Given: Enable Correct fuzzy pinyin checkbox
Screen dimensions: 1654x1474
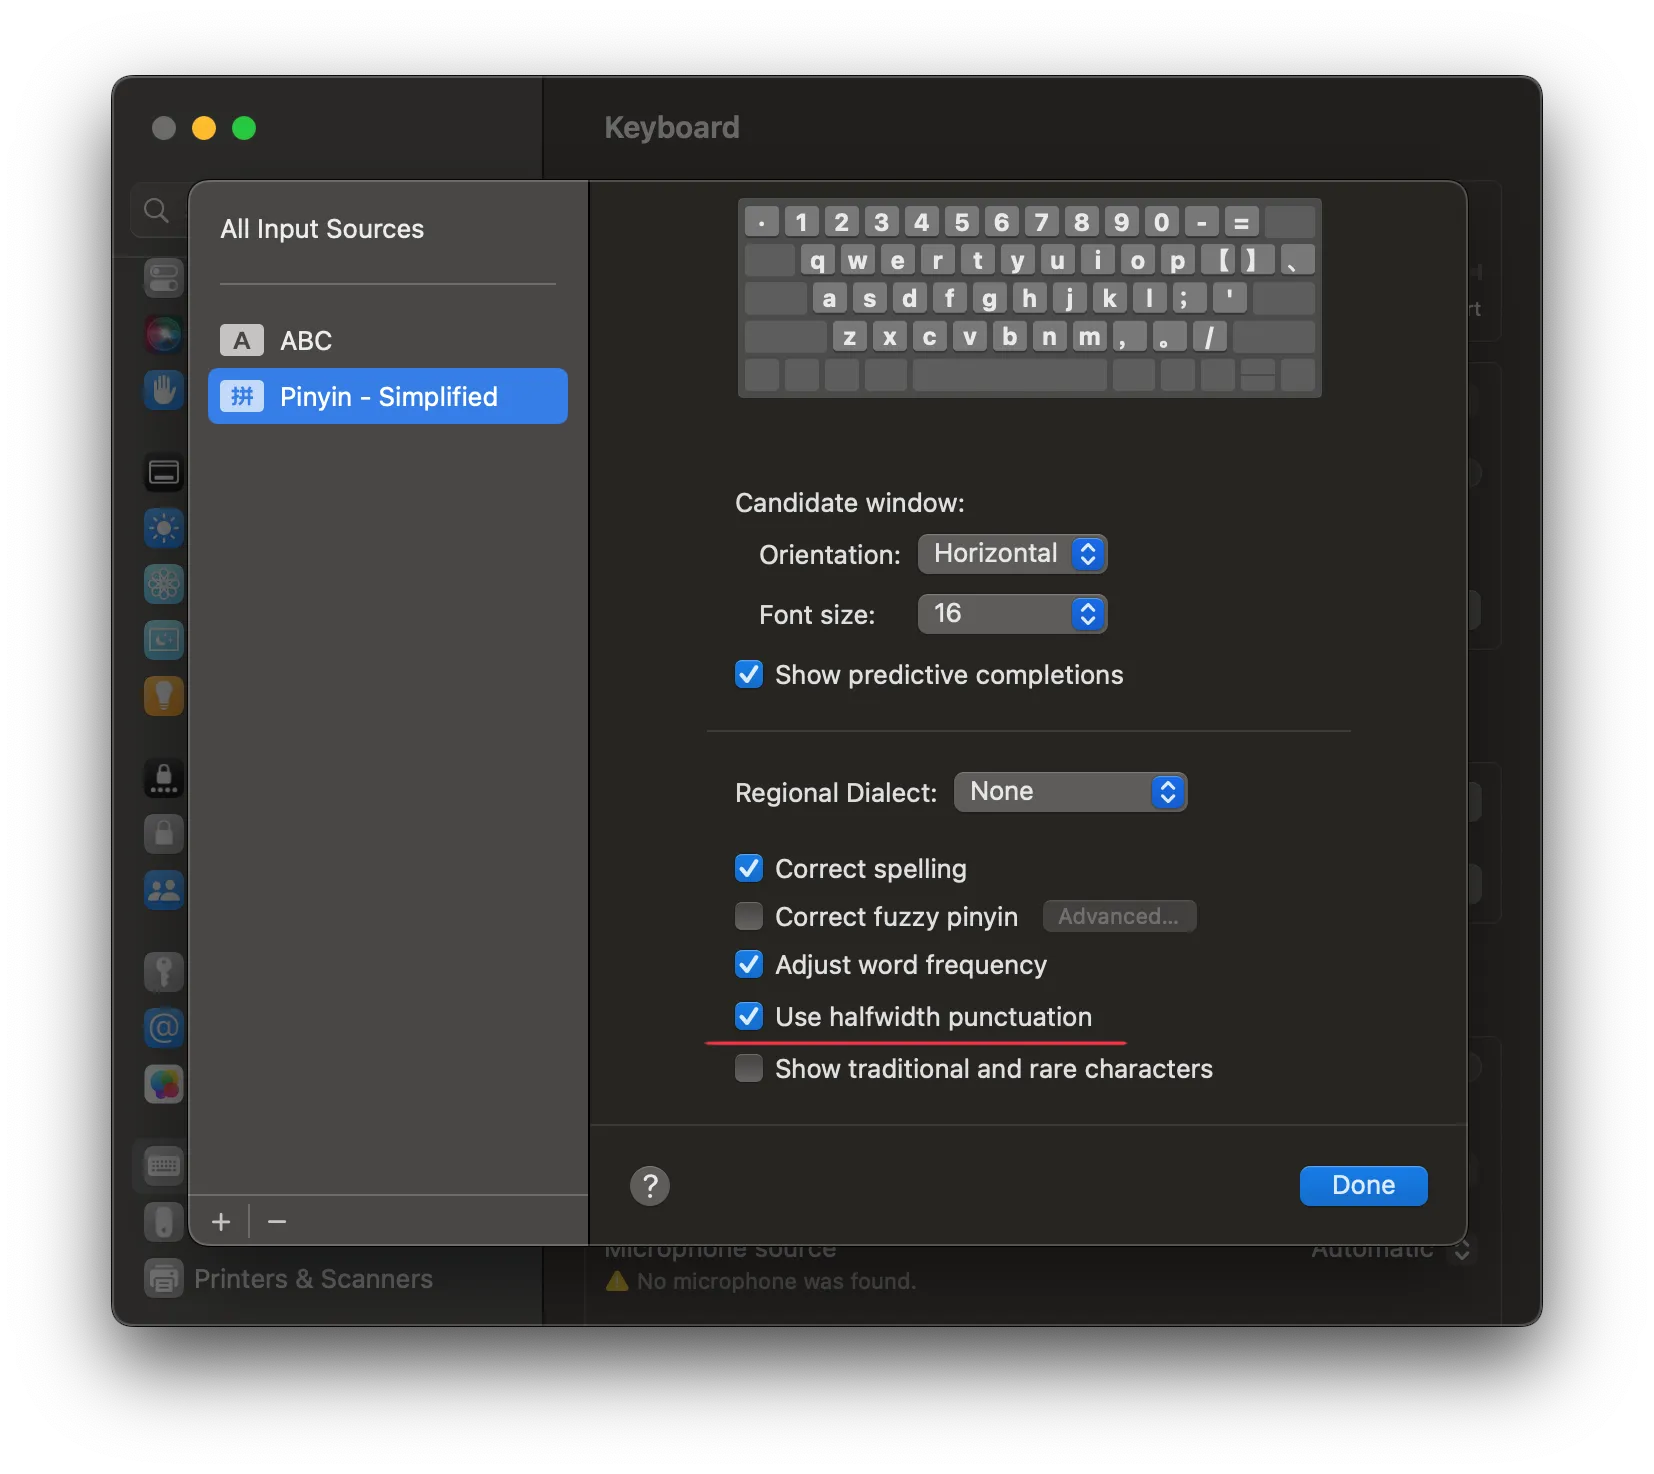Looking at the screenshot, I should [749, 917].
